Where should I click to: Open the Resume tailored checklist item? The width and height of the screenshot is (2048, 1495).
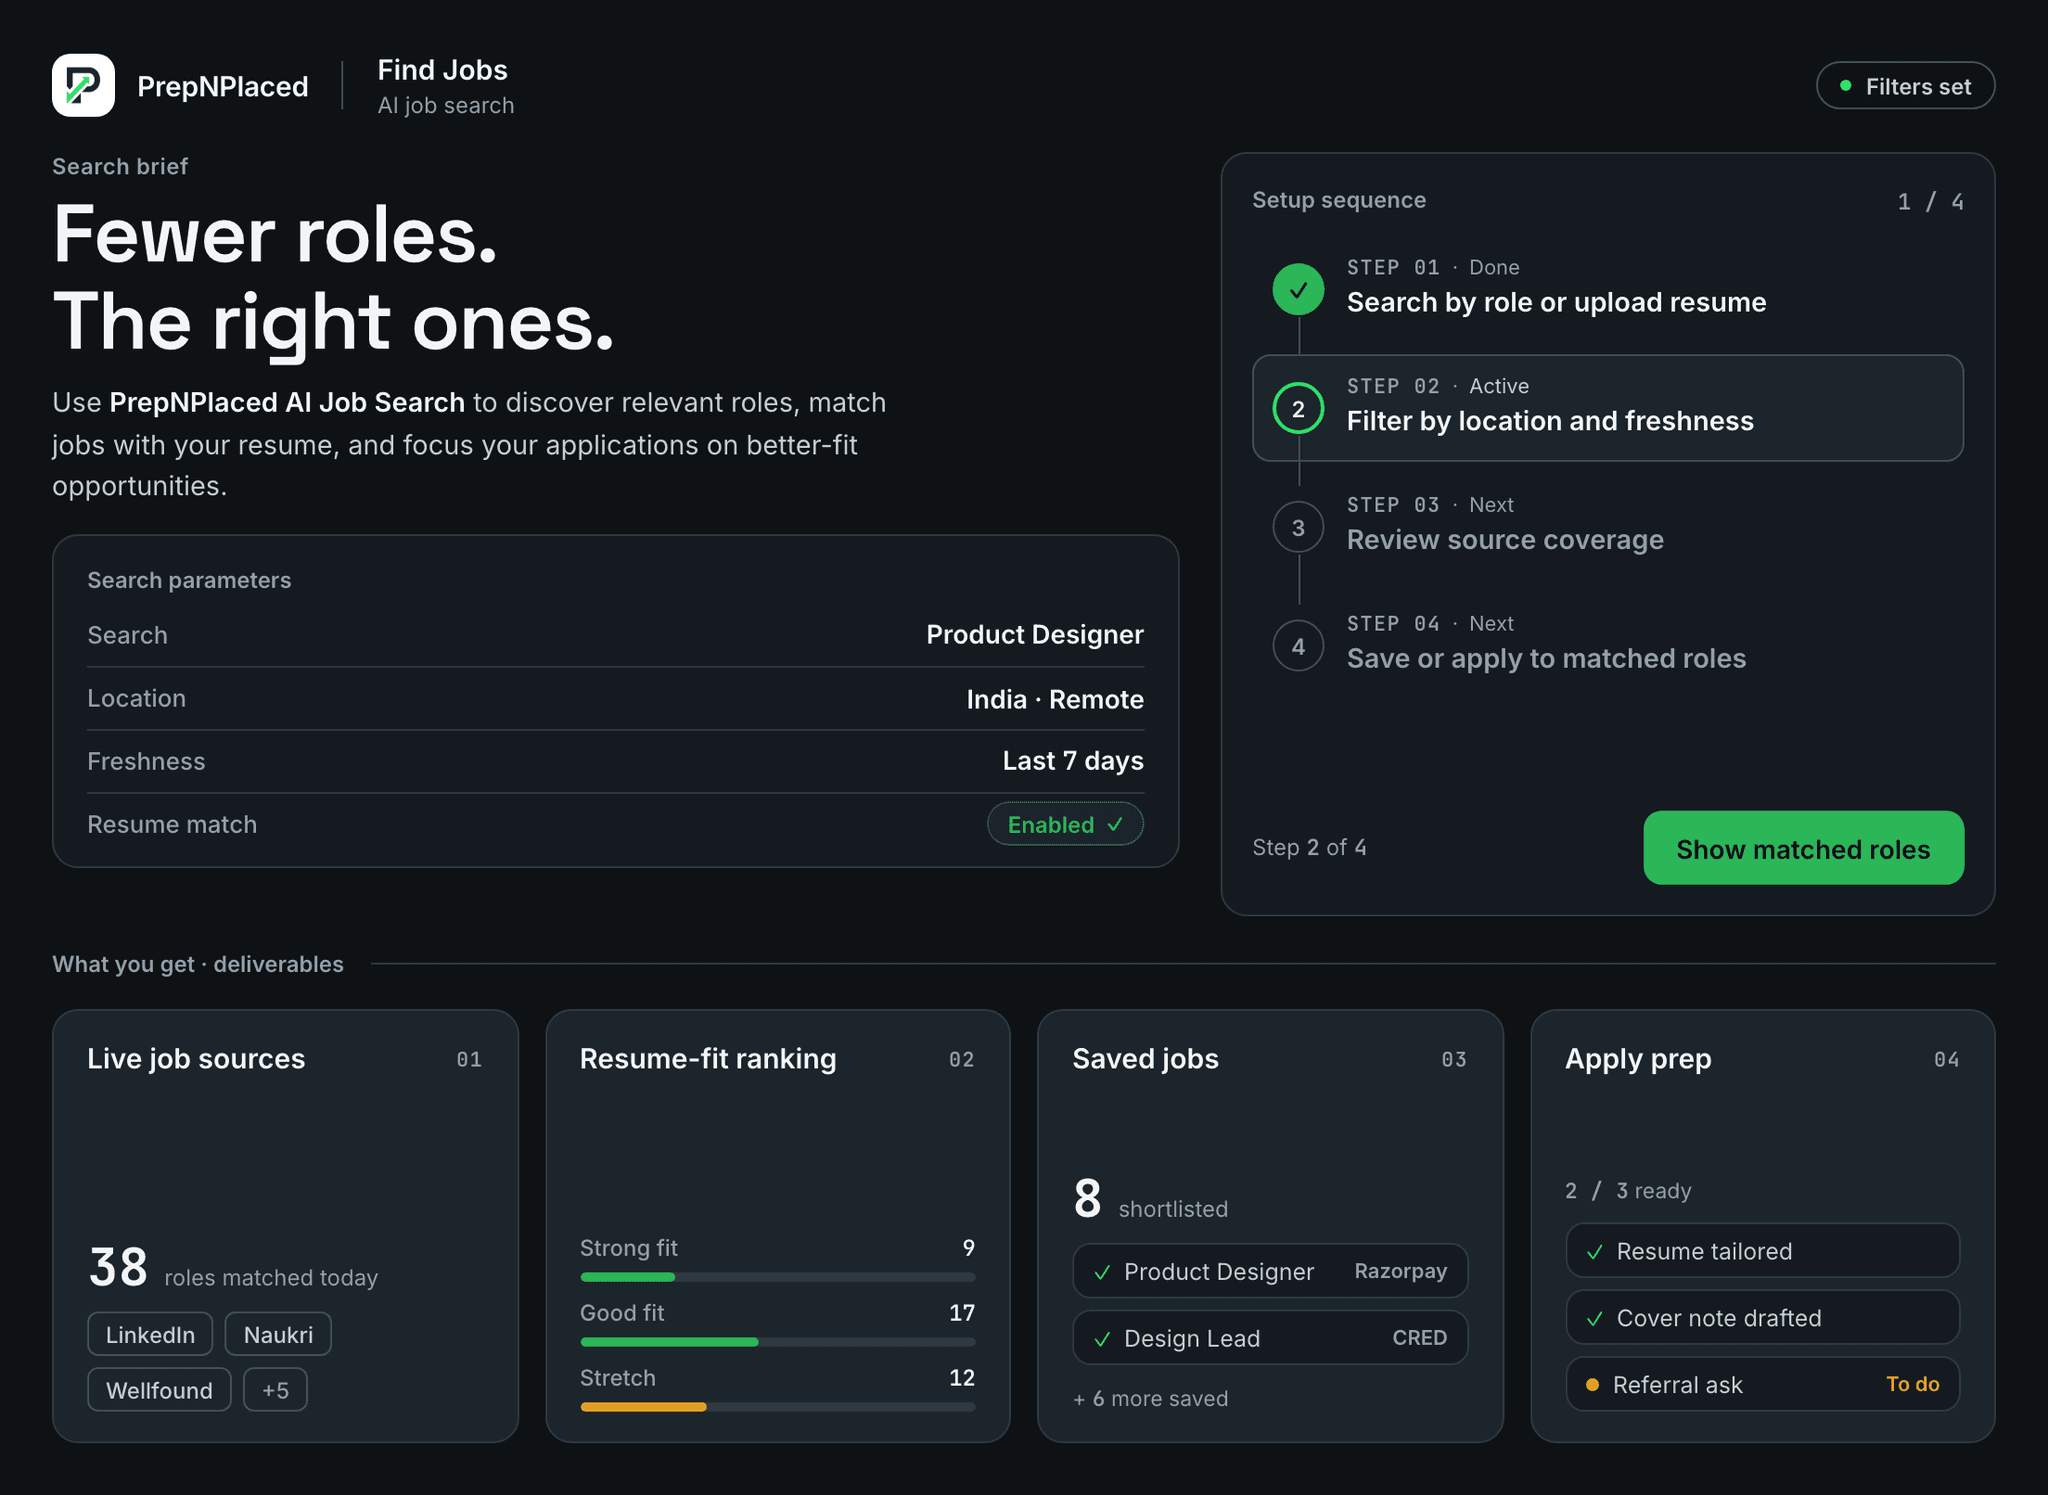(1763, 1251)
